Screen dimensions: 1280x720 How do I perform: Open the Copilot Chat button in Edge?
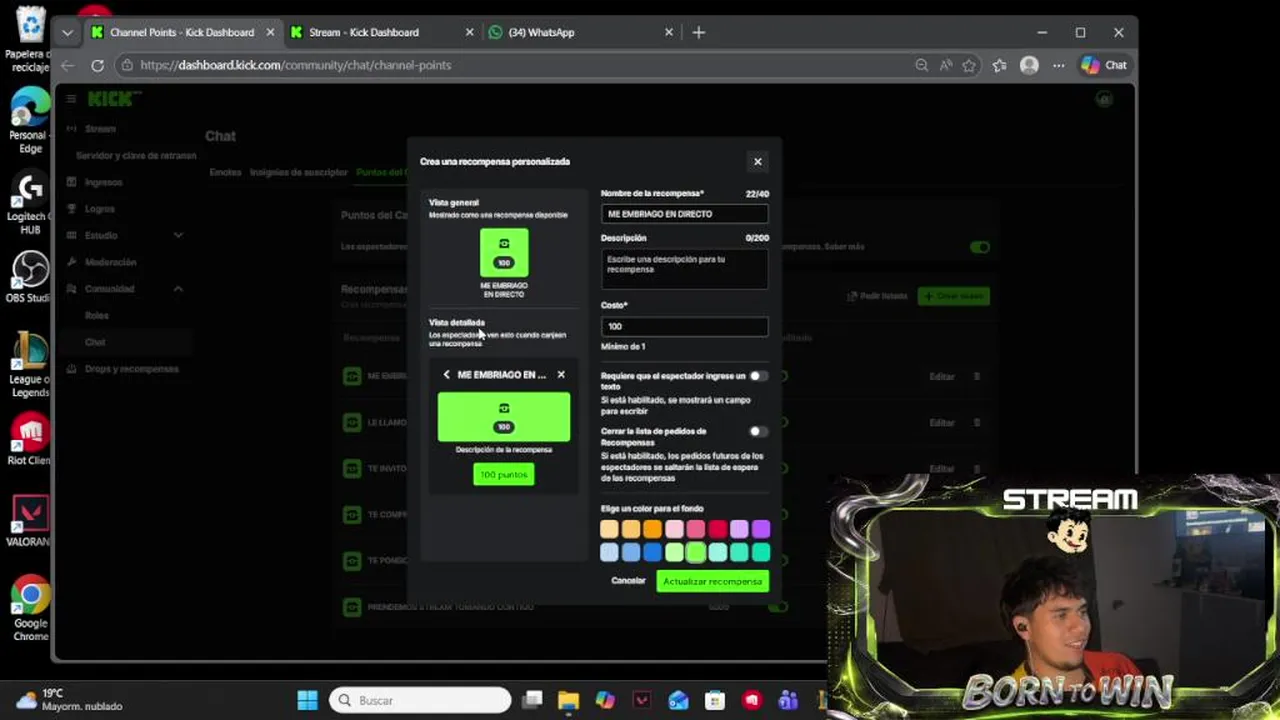pyautogui.click(x=1104, y=65)
